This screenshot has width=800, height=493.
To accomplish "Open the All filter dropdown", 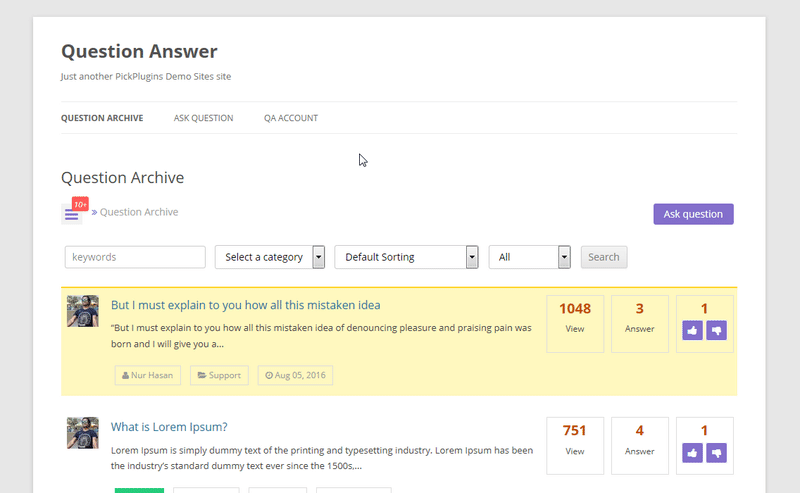I will point(530,257).
